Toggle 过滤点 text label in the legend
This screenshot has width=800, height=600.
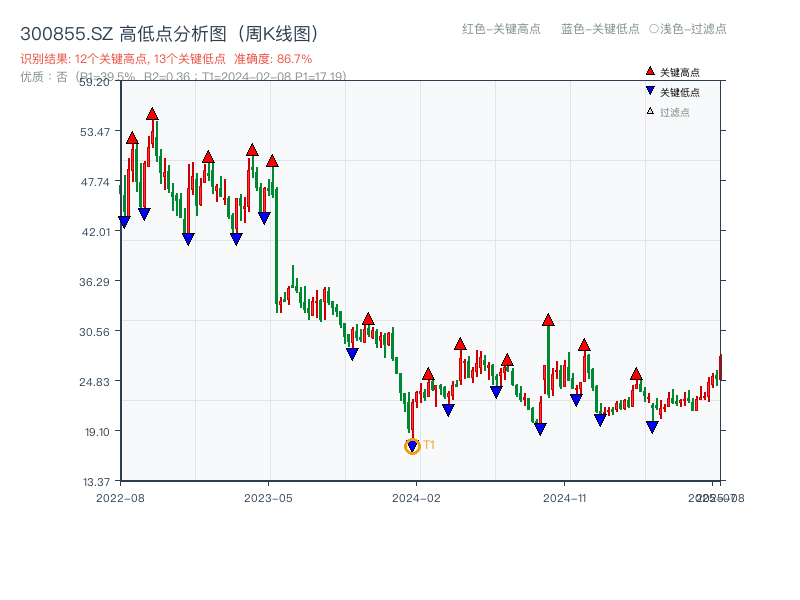point(675,112)
